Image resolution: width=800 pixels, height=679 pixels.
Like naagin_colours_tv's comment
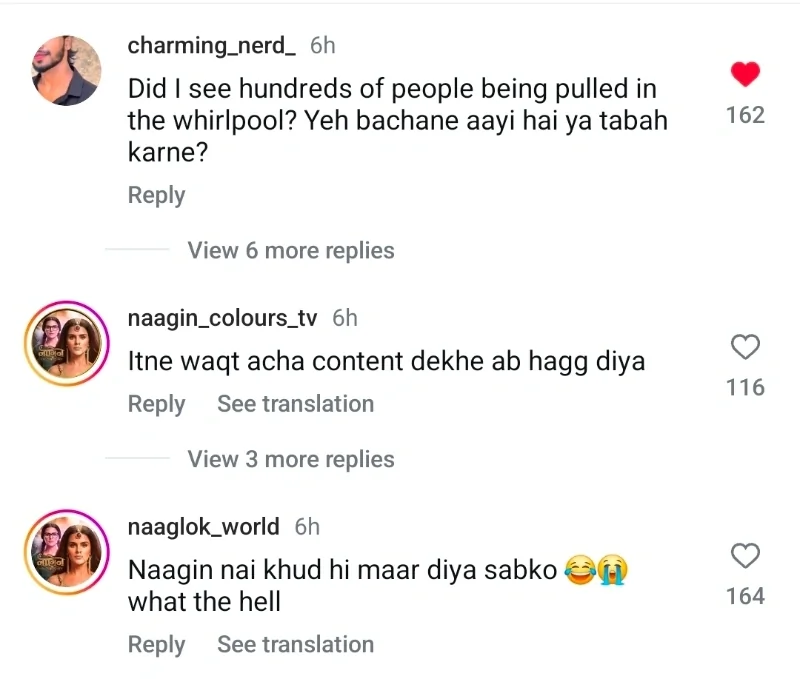[745, 347]
